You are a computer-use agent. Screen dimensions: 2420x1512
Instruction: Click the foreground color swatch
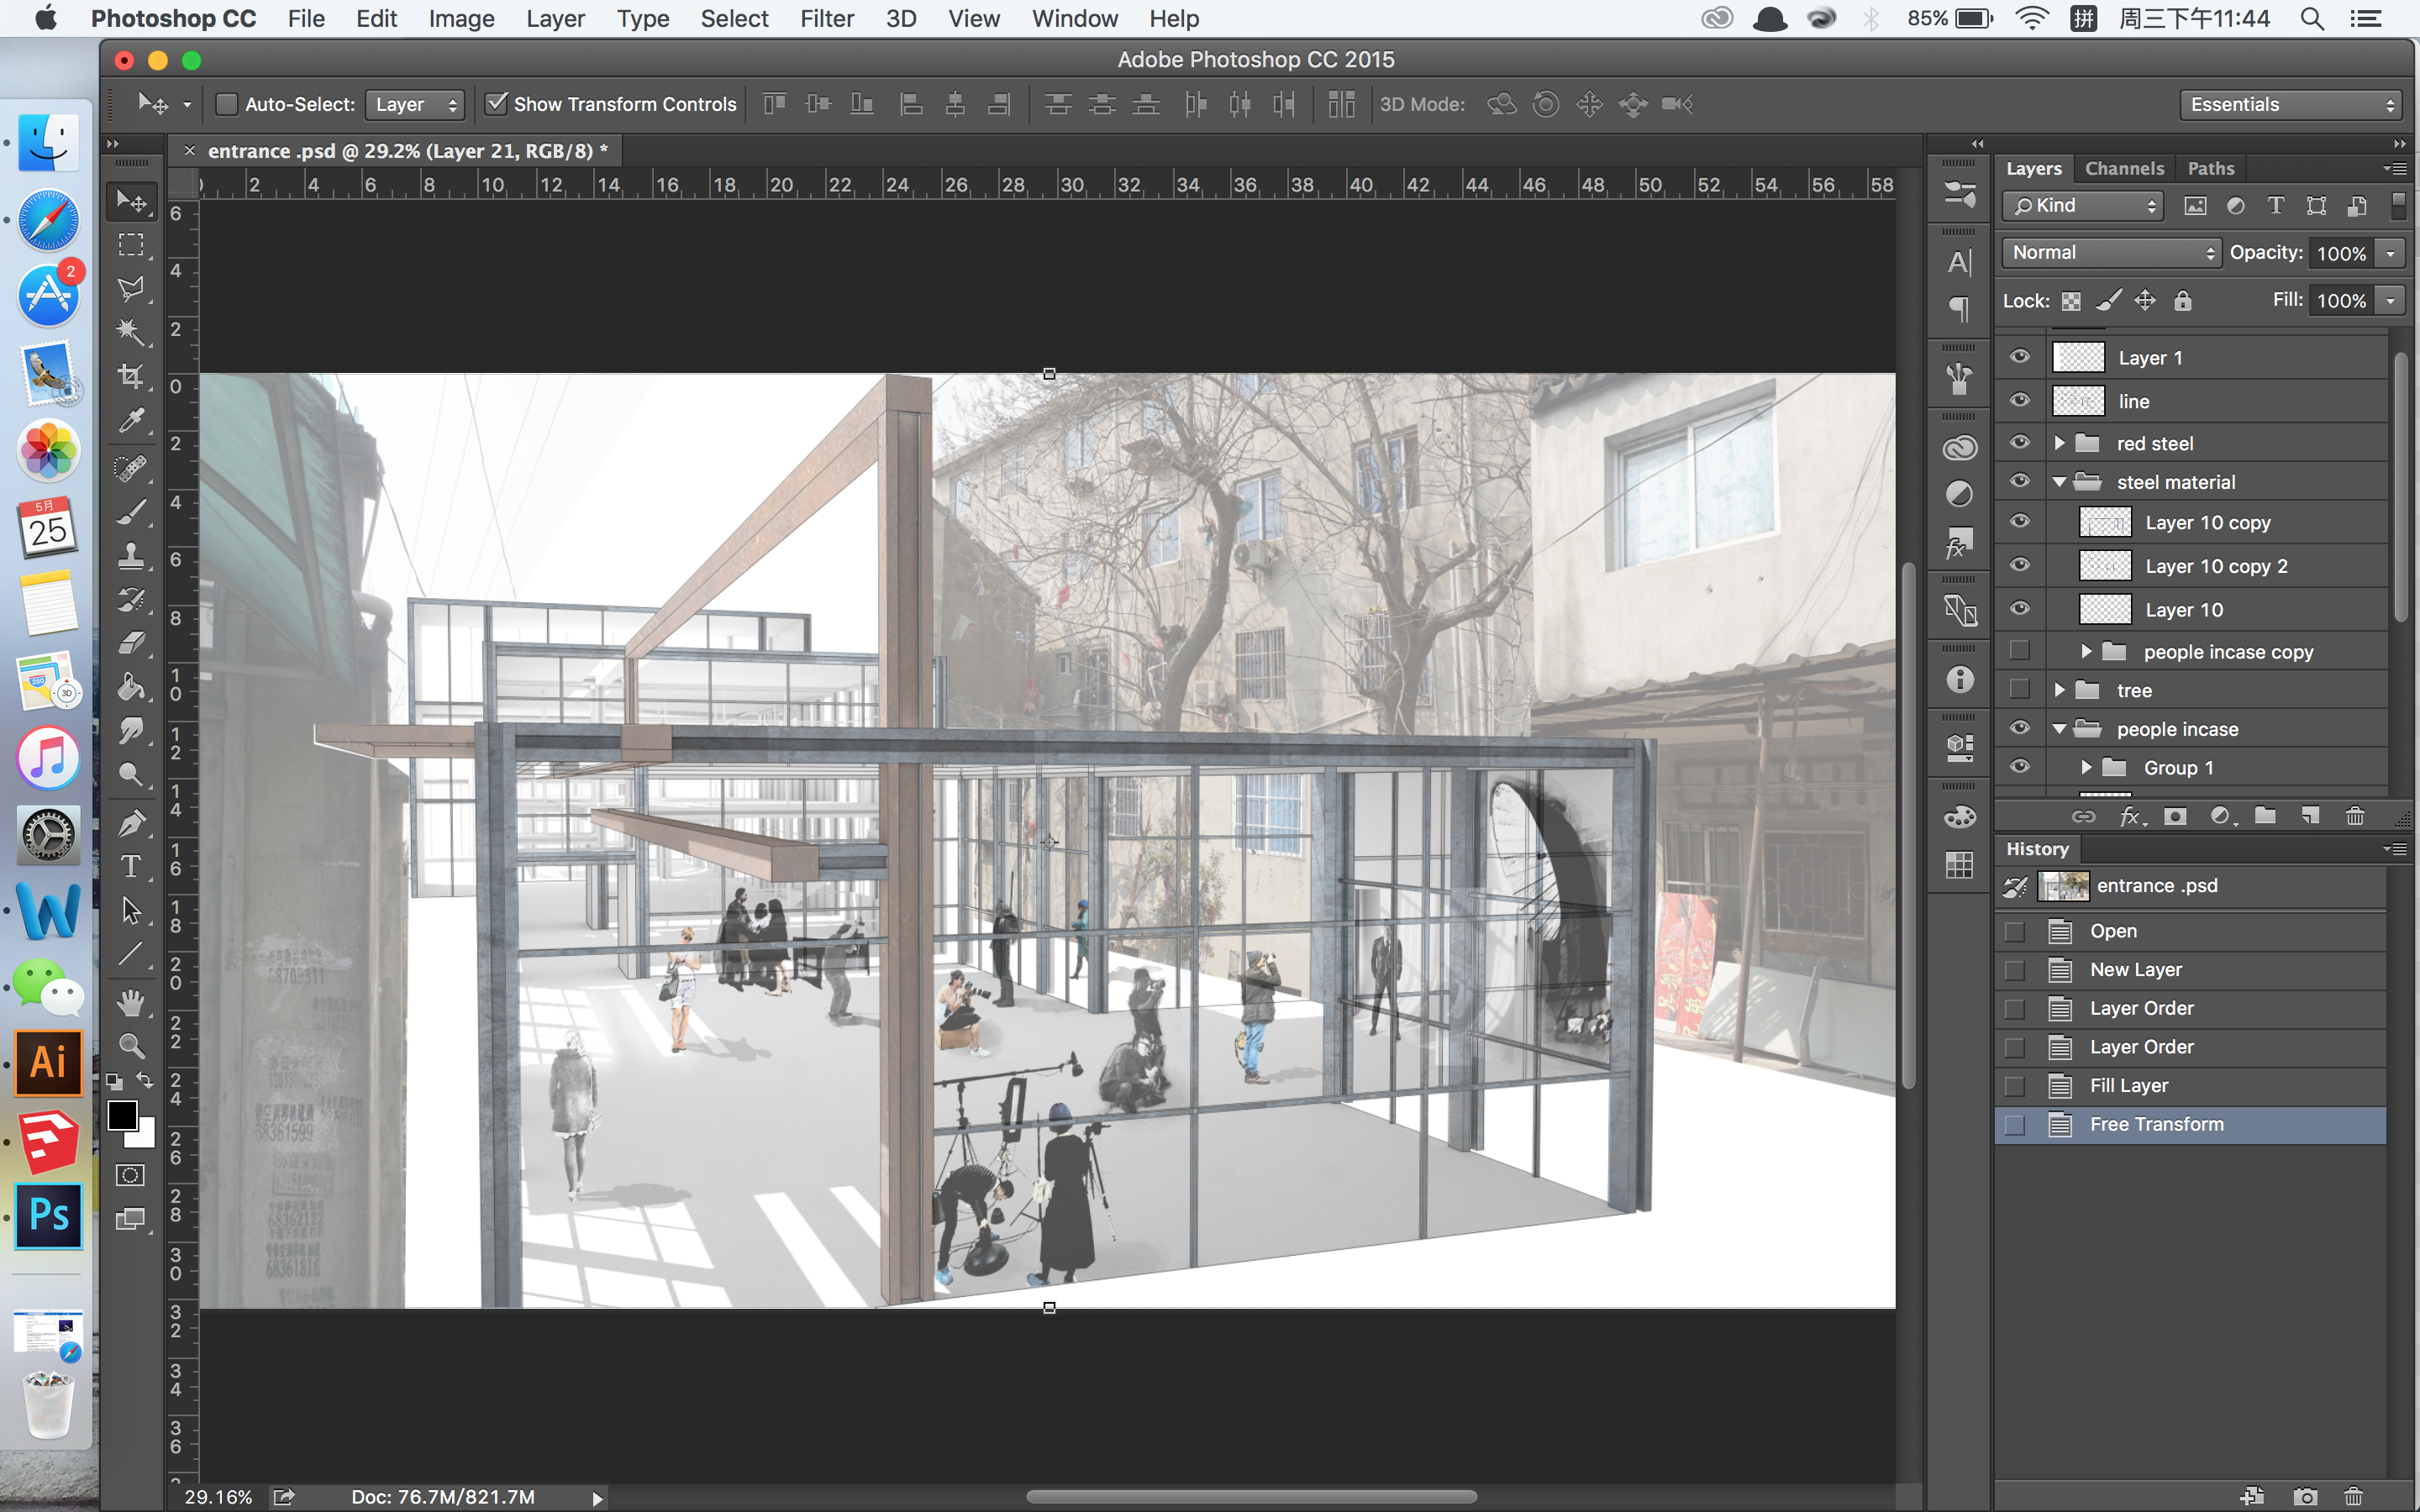click(x=124, y=1115)
